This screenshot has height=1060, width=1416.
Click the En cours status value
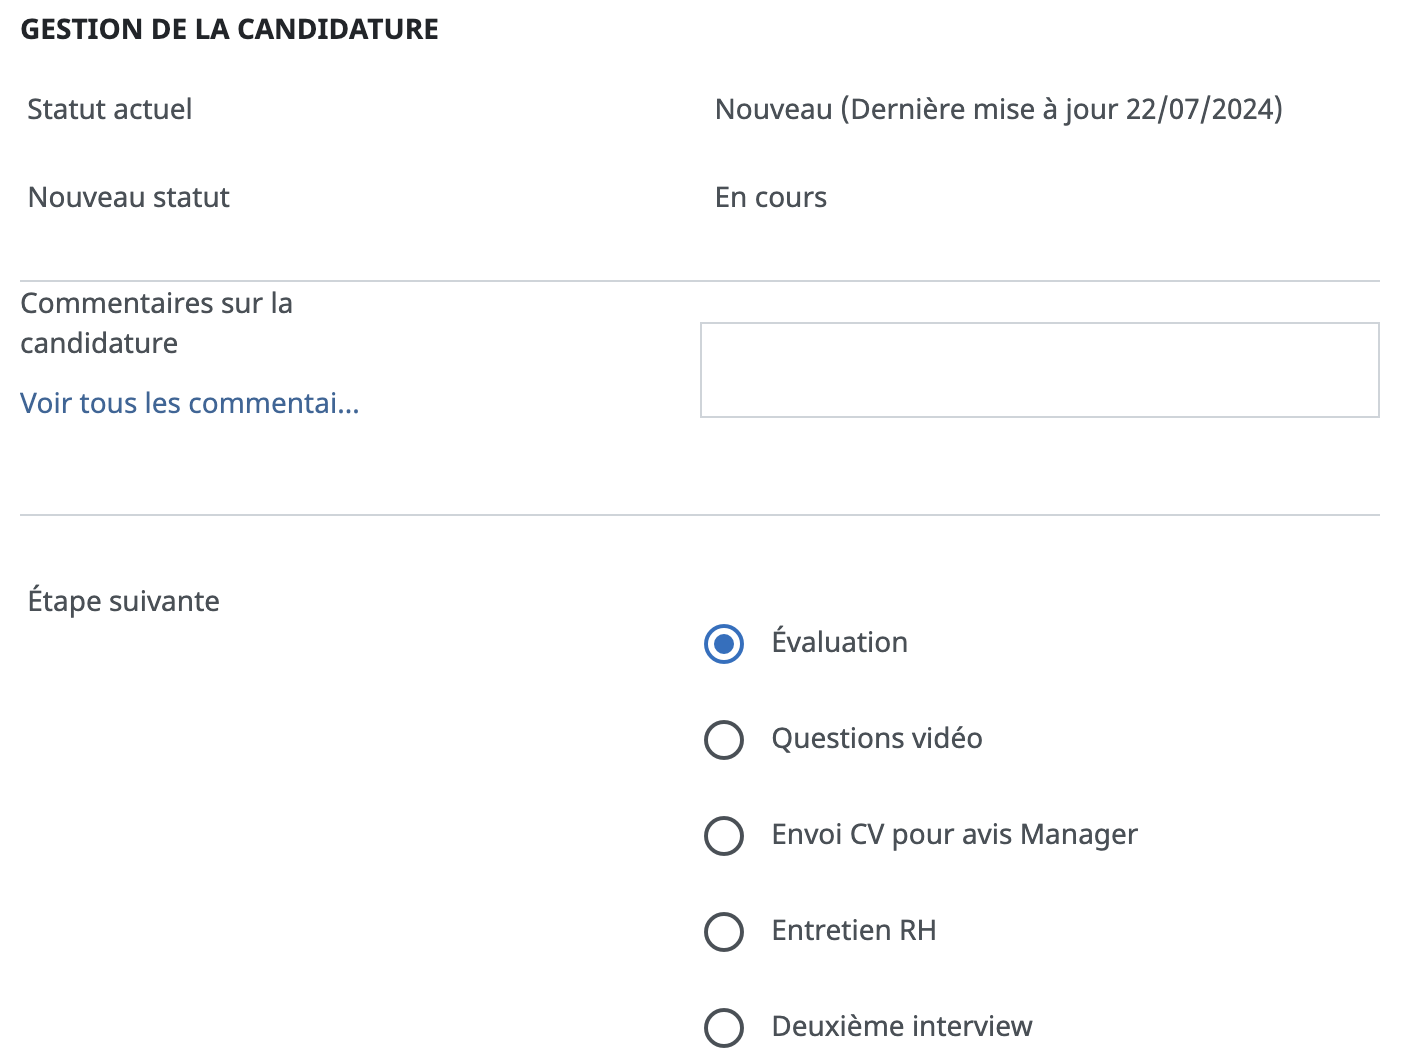[x=770, y=197]
